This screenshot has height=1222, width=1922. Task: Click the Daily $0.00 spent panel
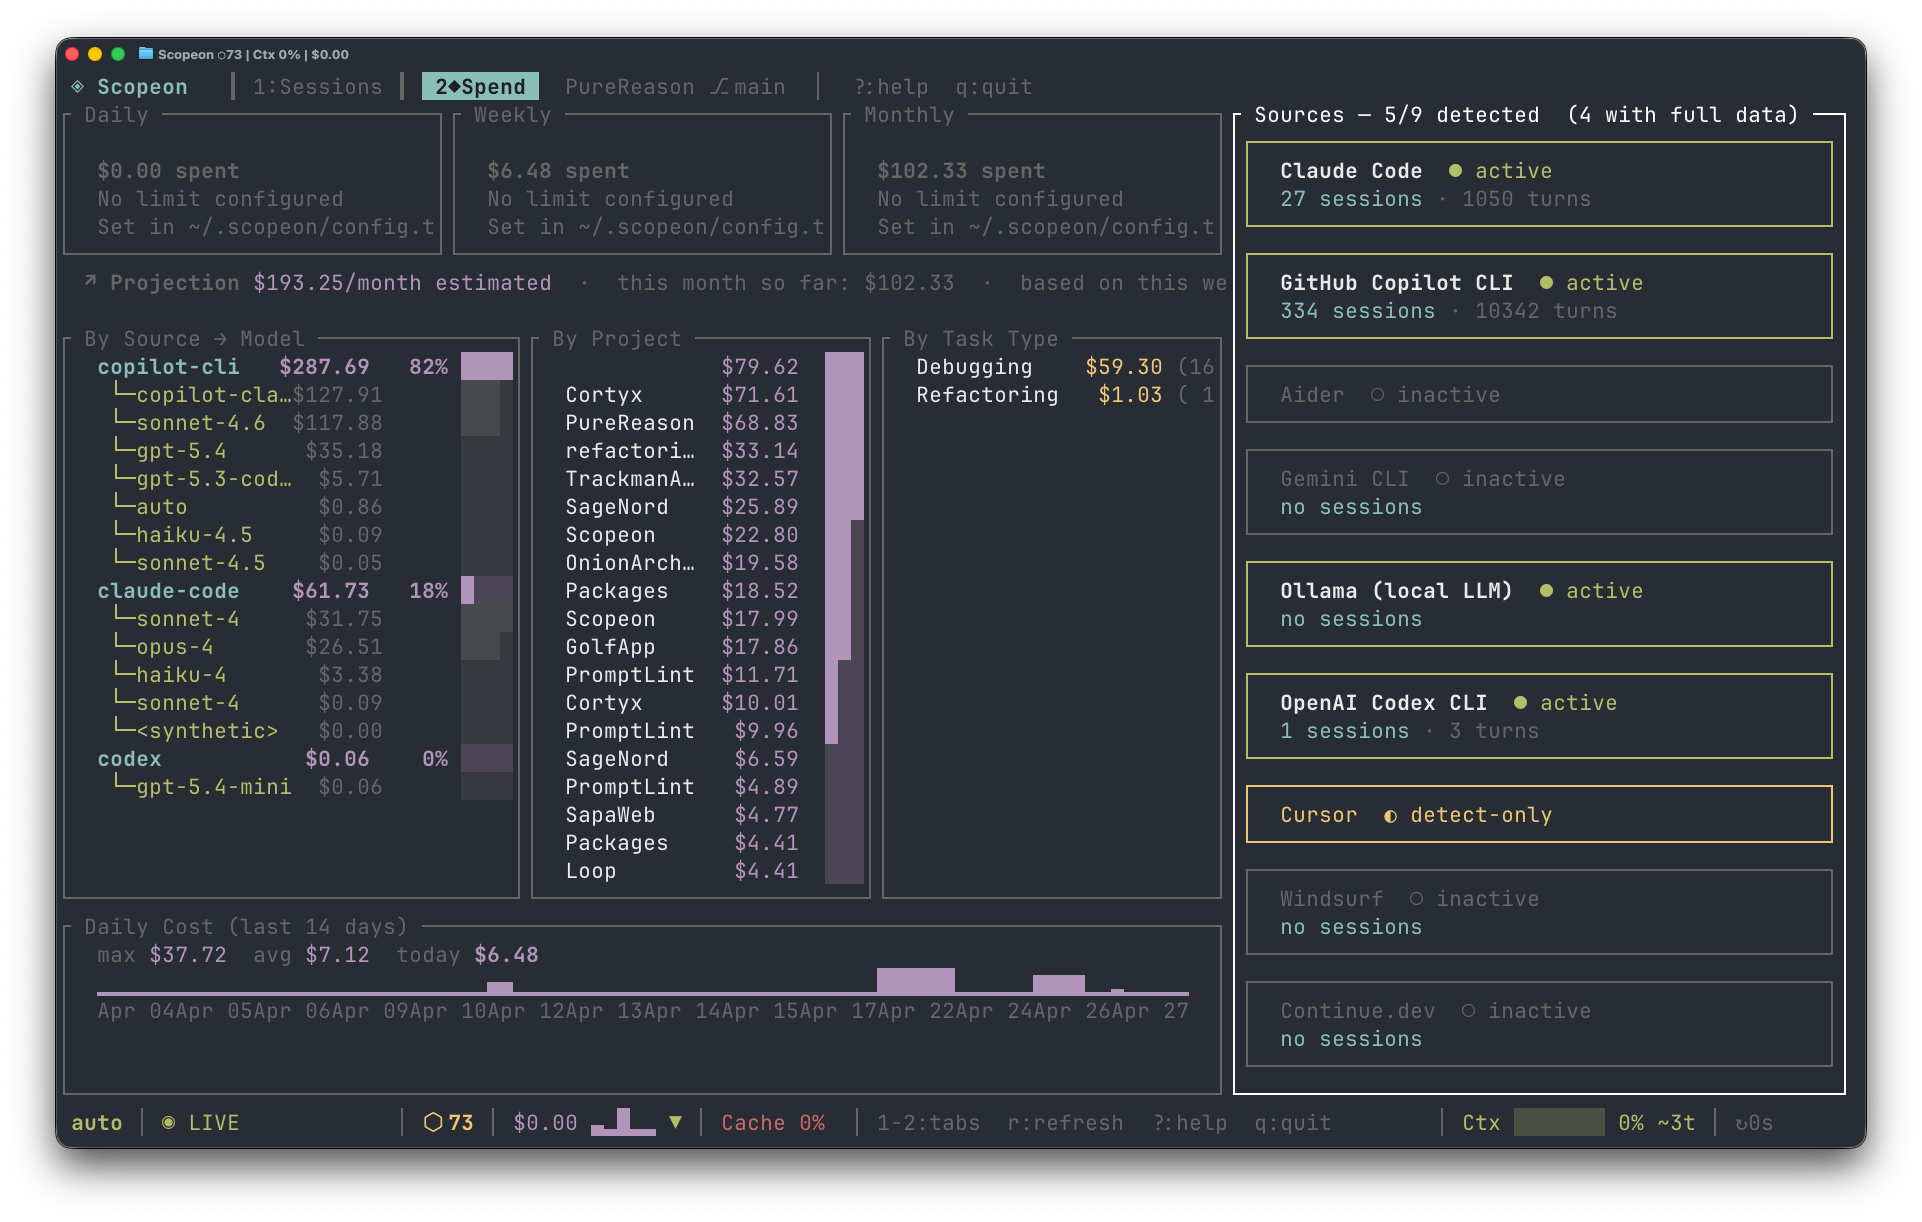(252, 184)
